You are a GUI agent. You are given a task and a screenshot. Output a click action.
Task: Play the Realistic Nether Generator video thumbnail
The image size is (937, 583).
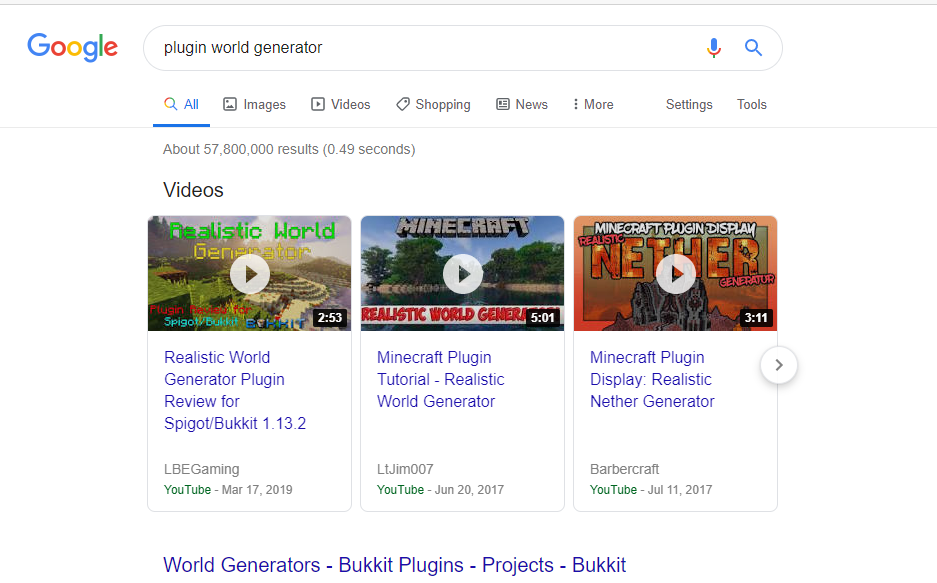tap(675, 273)
